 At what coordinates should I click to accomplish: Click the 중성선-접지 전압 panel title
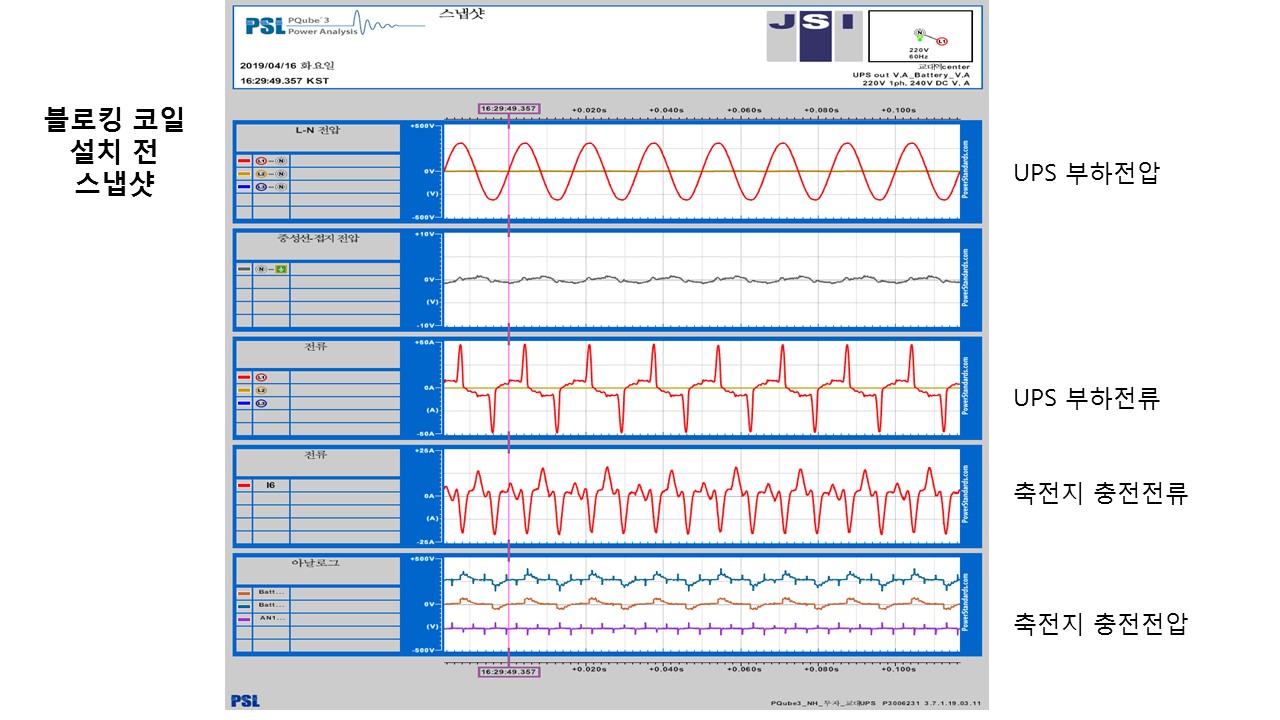317,239
